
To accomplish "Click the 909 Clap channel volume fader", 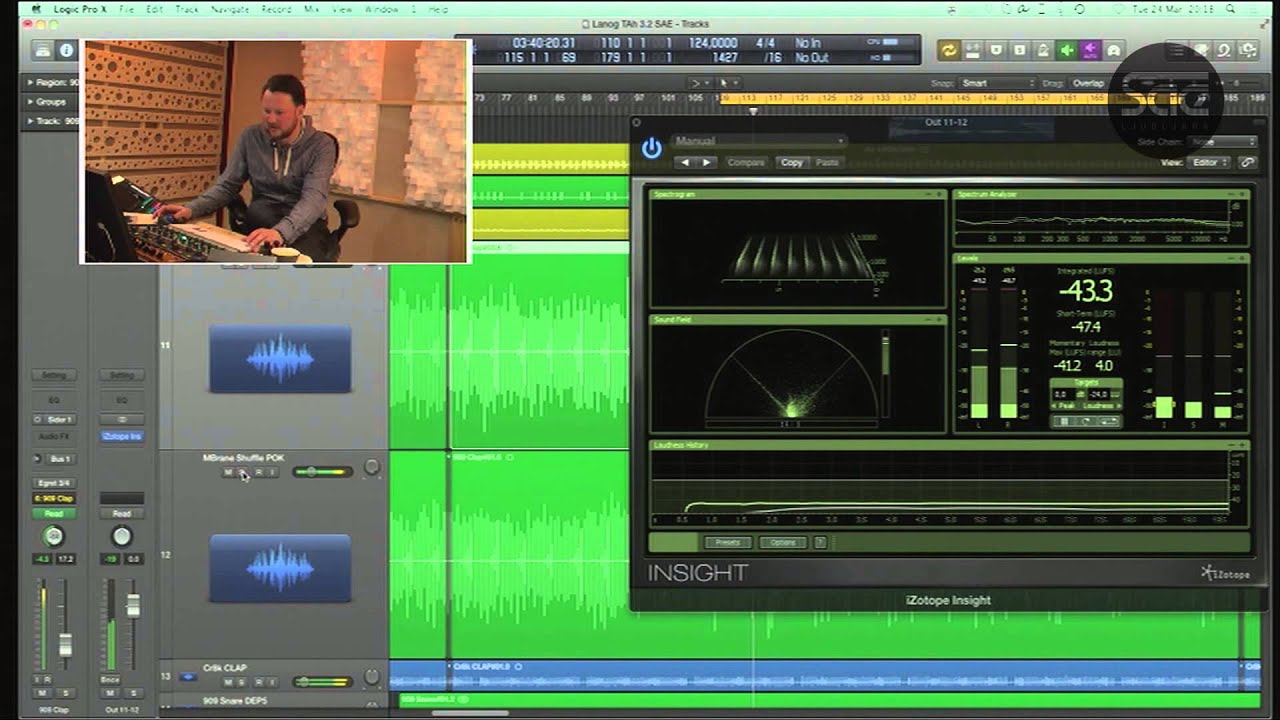I will coord(66,645).
